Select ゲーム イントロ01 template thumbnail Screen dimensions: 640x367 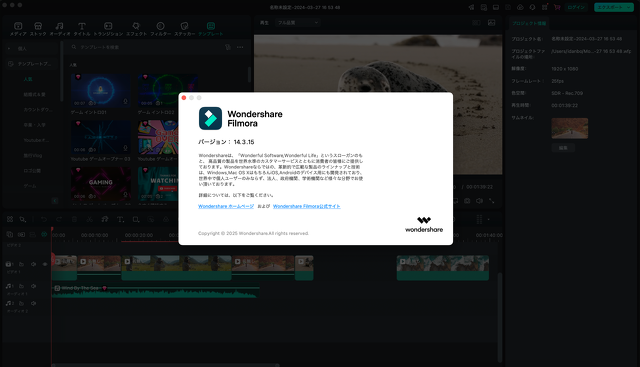coord(101,90)
